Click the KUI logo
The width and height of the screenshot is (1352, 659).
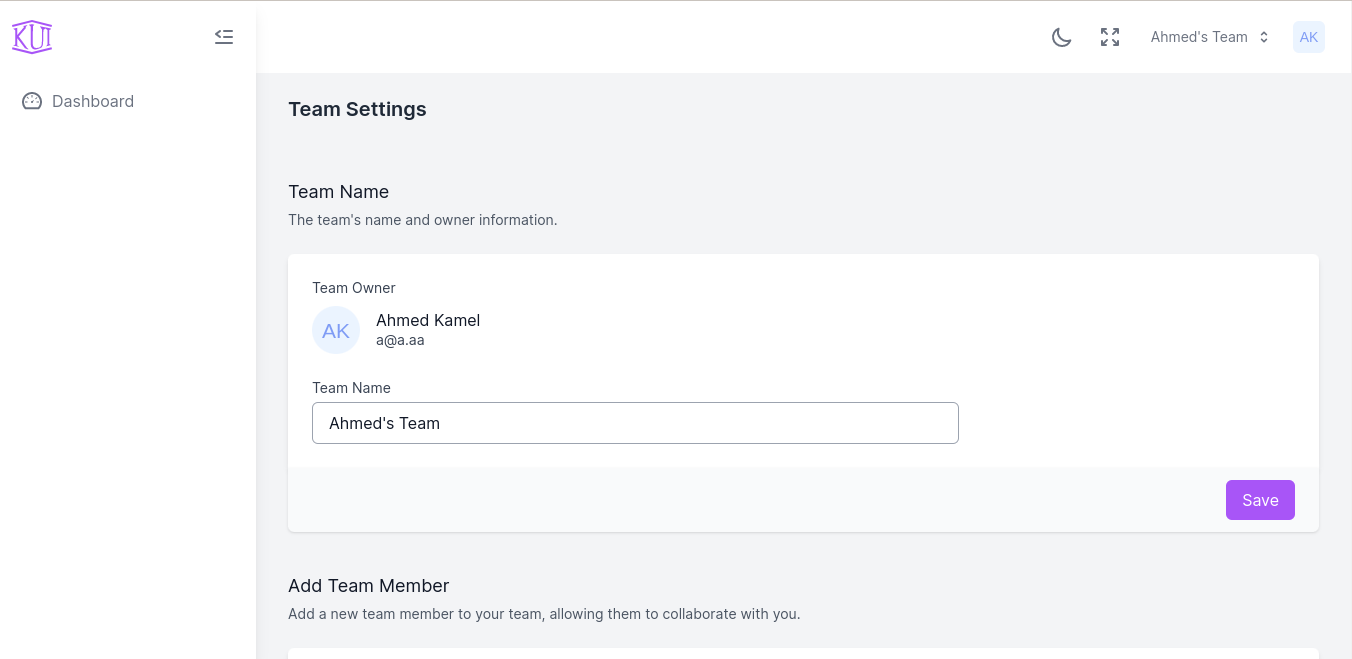tap(32, 37)
